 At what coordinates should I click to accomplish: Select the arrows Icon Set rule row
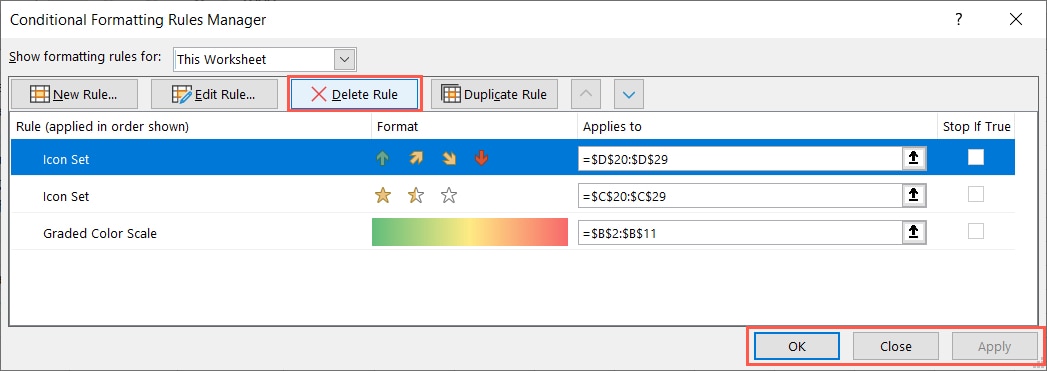[x=513, y=158]
